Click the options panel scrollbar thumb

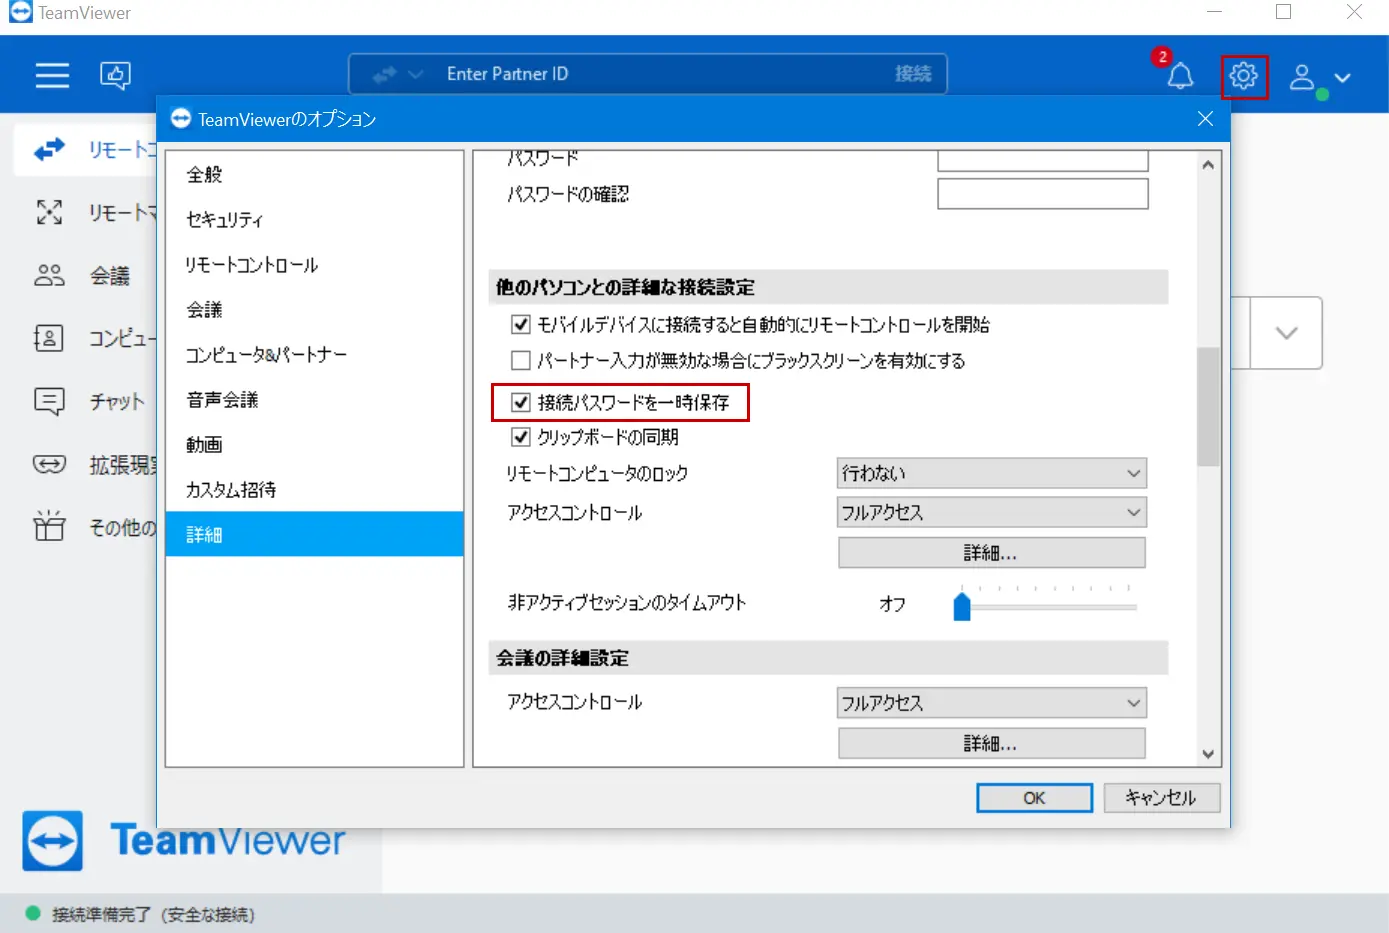[x=1208, y=407]
